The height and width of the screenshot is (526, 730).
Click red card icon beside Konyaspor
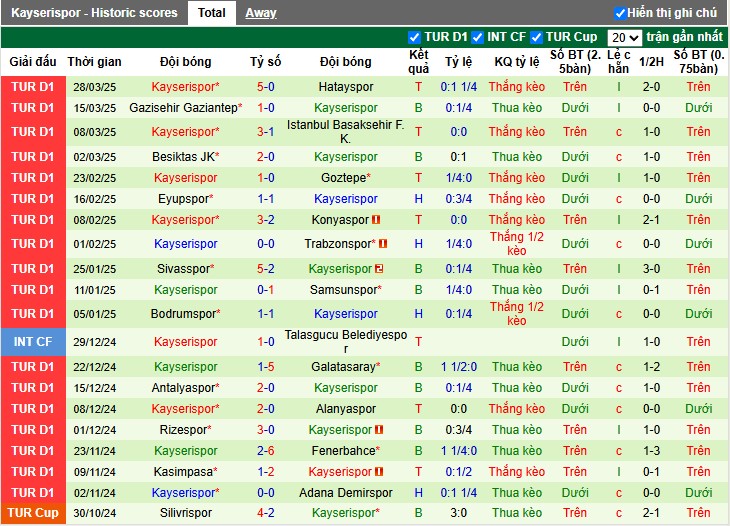click(x=376, y=220)
